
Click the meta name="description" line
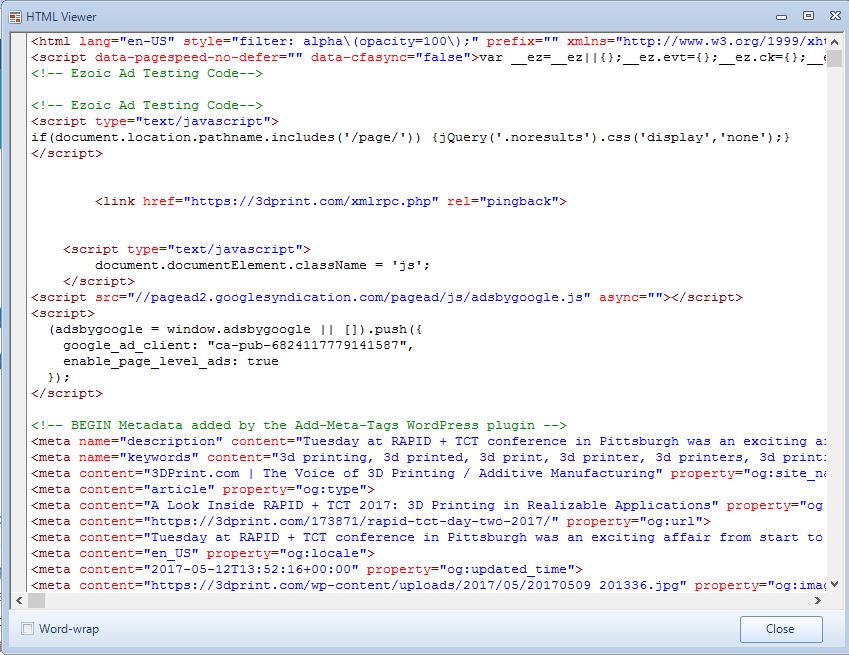[x=428, y=441]
